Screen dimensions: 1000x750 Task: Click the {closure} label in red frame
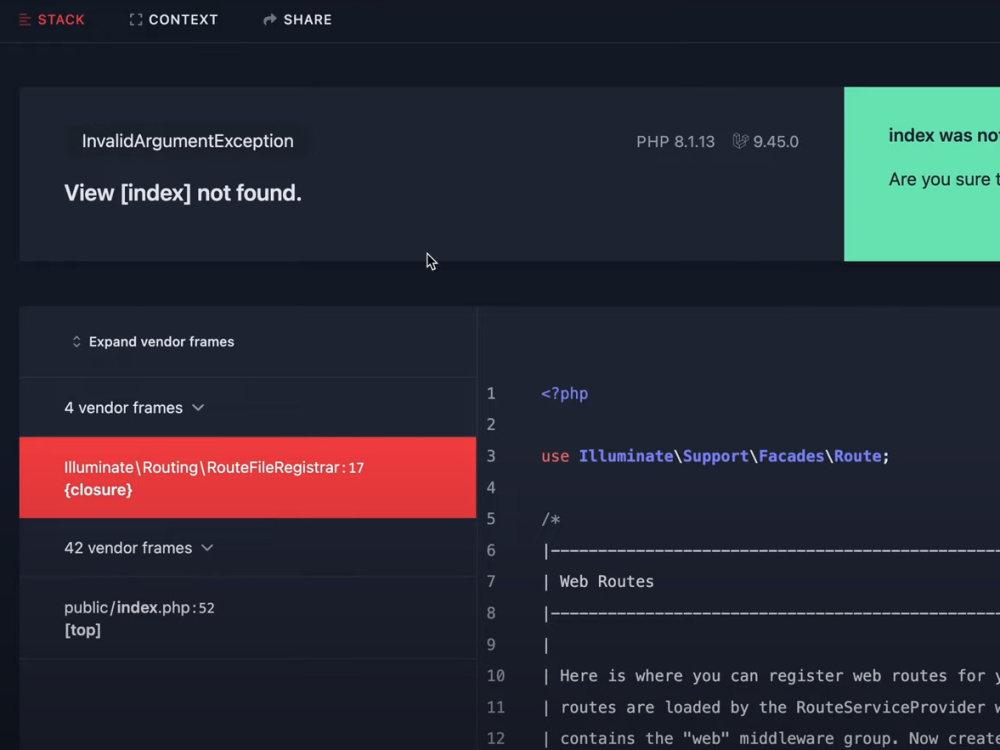(98, 490)
